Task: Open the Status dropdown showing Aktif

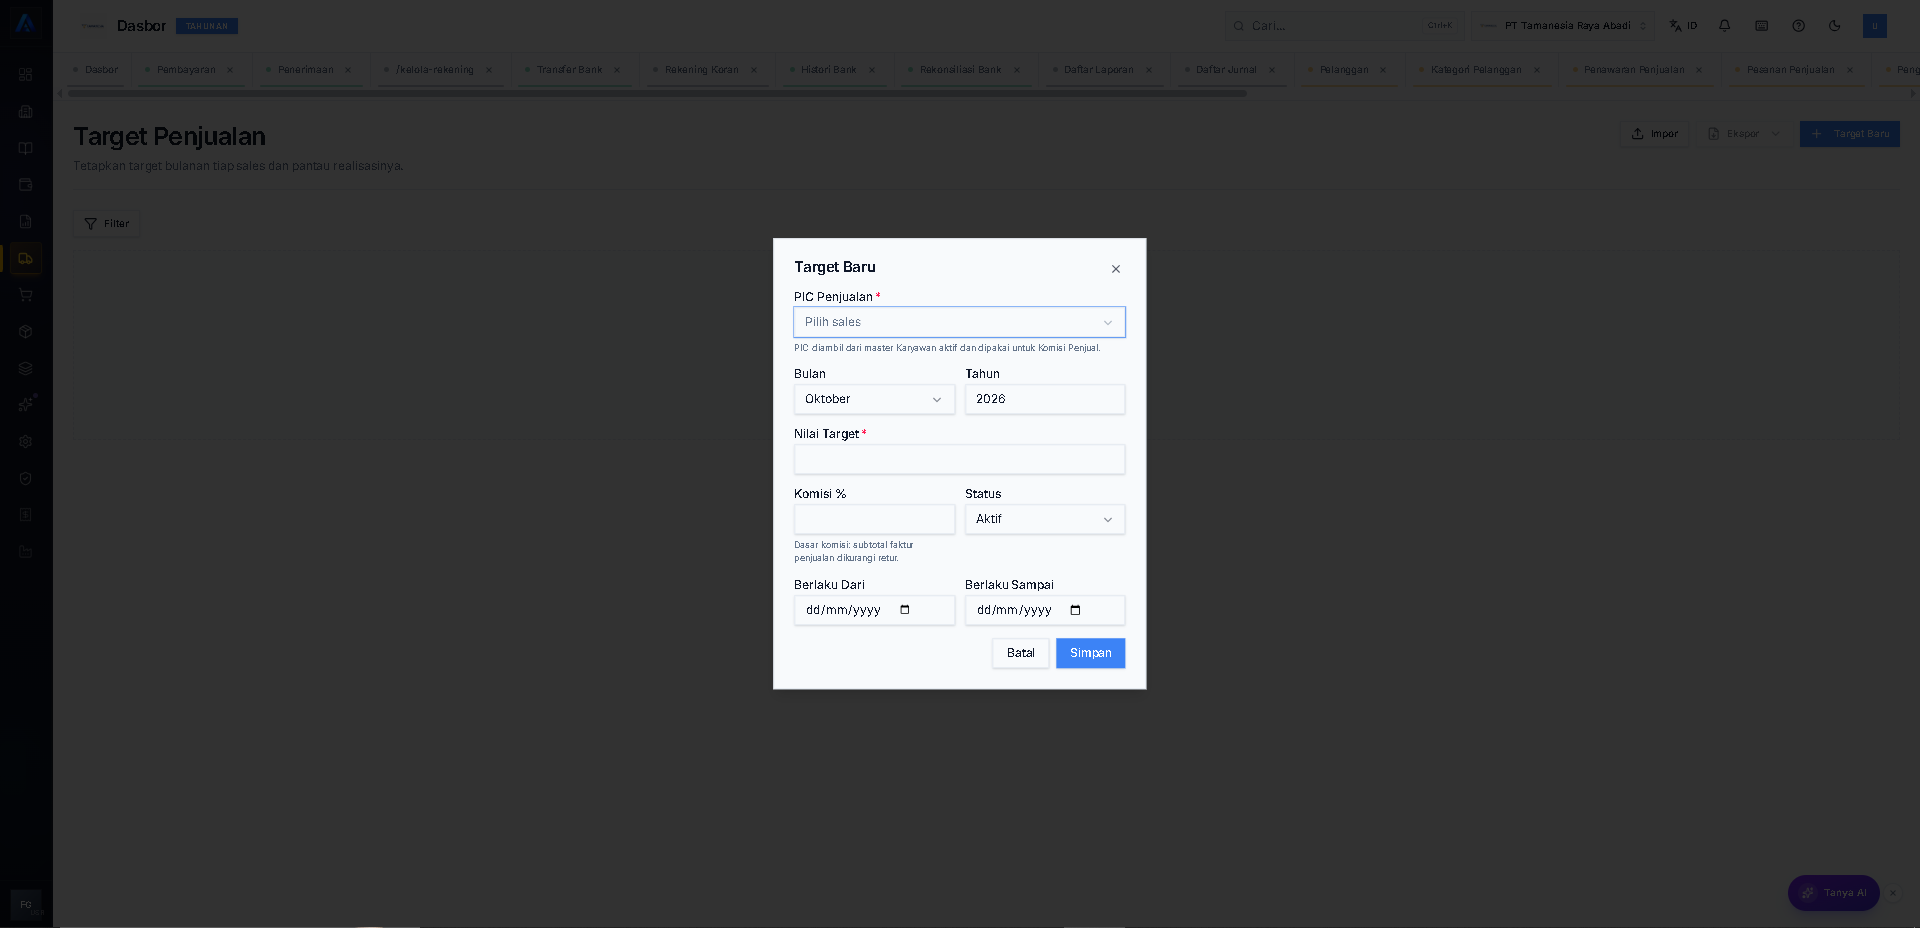Action: click(1045, 519)
